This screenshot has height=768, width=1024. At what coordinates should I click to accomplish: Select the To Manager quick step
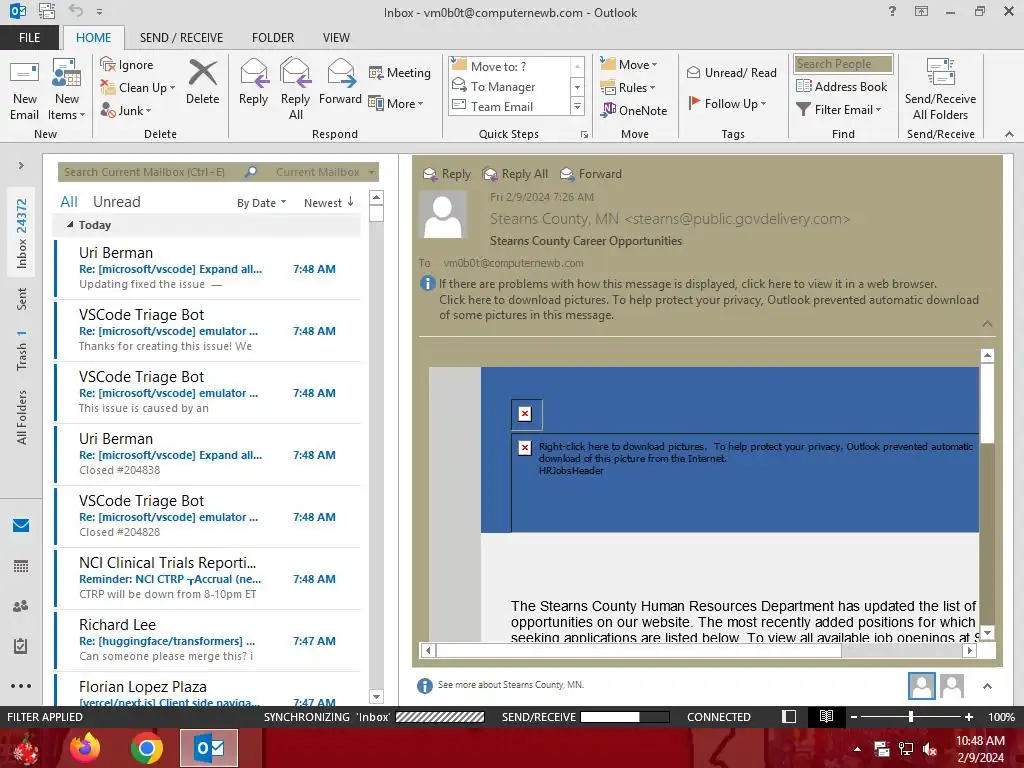coord(503,87)
